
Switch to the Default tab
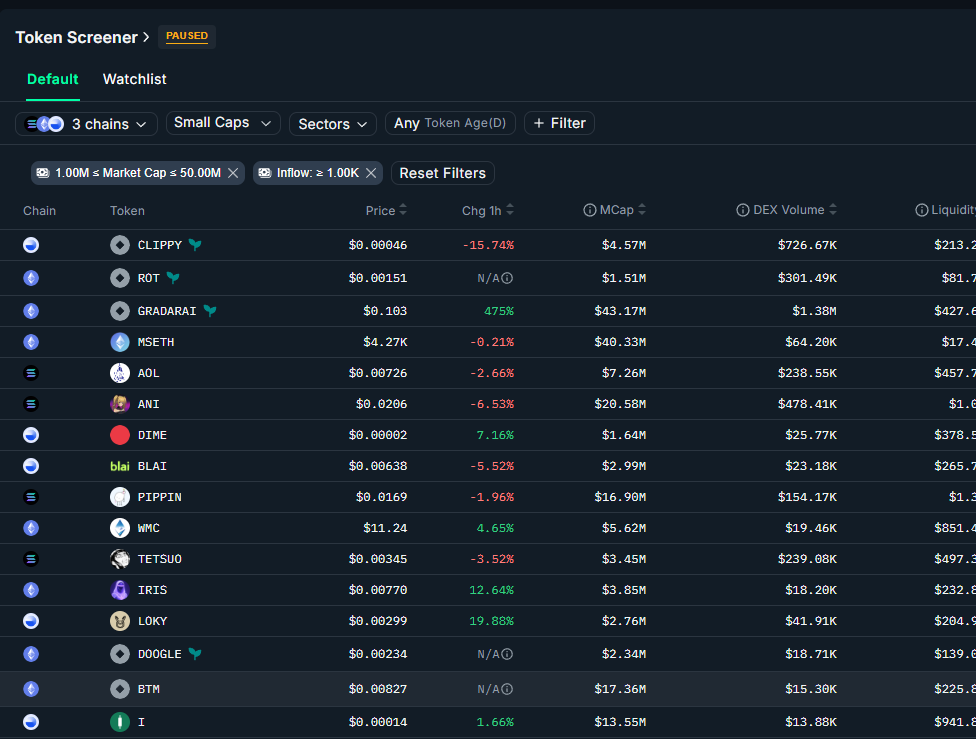coord(53,79)
